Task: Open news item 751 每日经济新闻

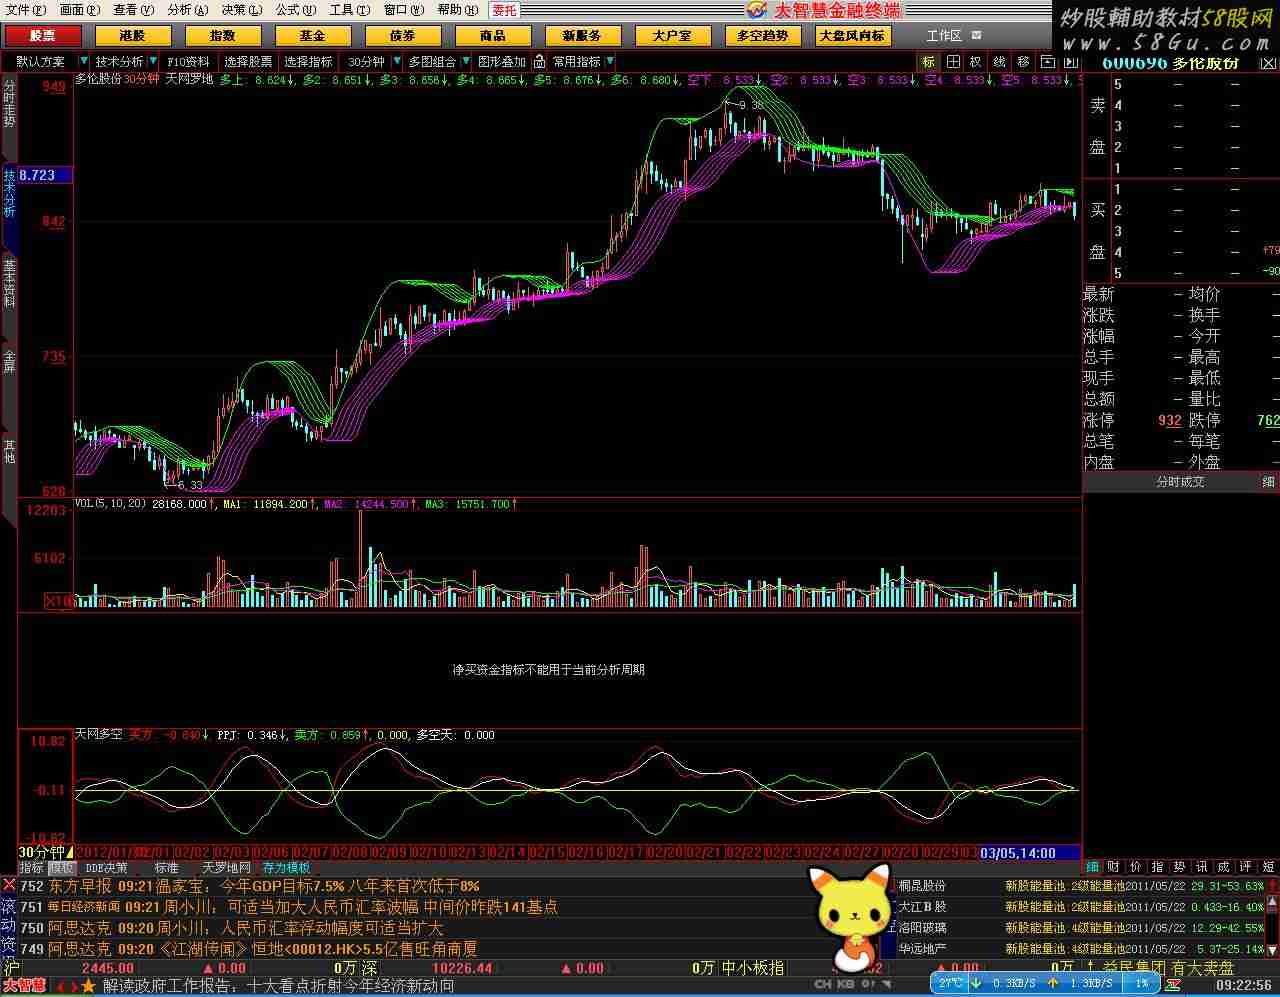Action: 289,907
